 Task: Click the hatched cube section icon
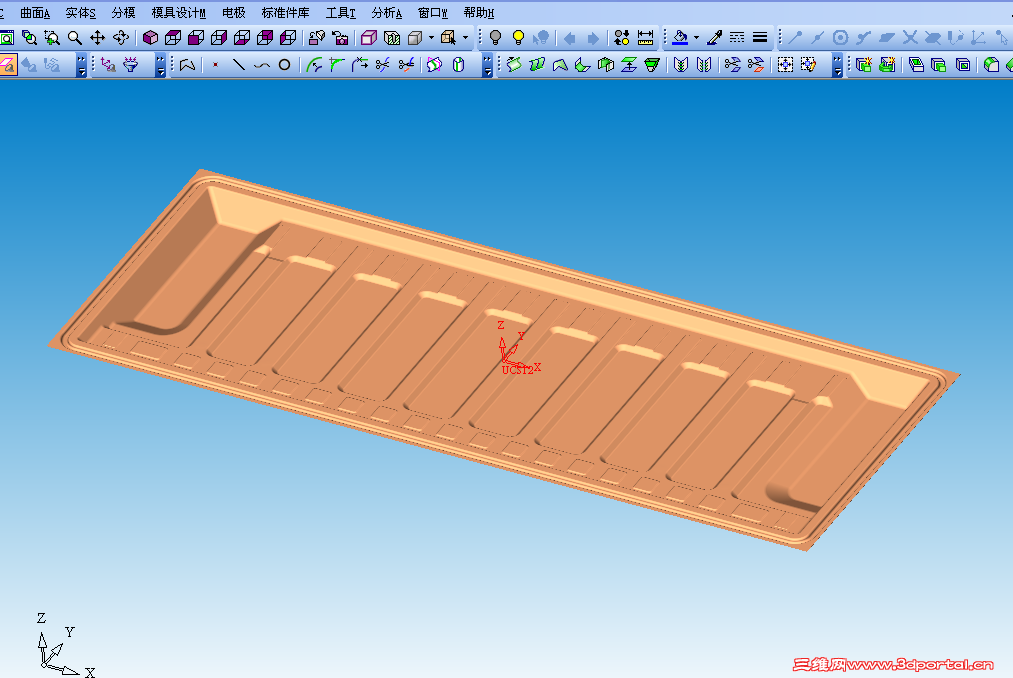(x=392, y=37)
